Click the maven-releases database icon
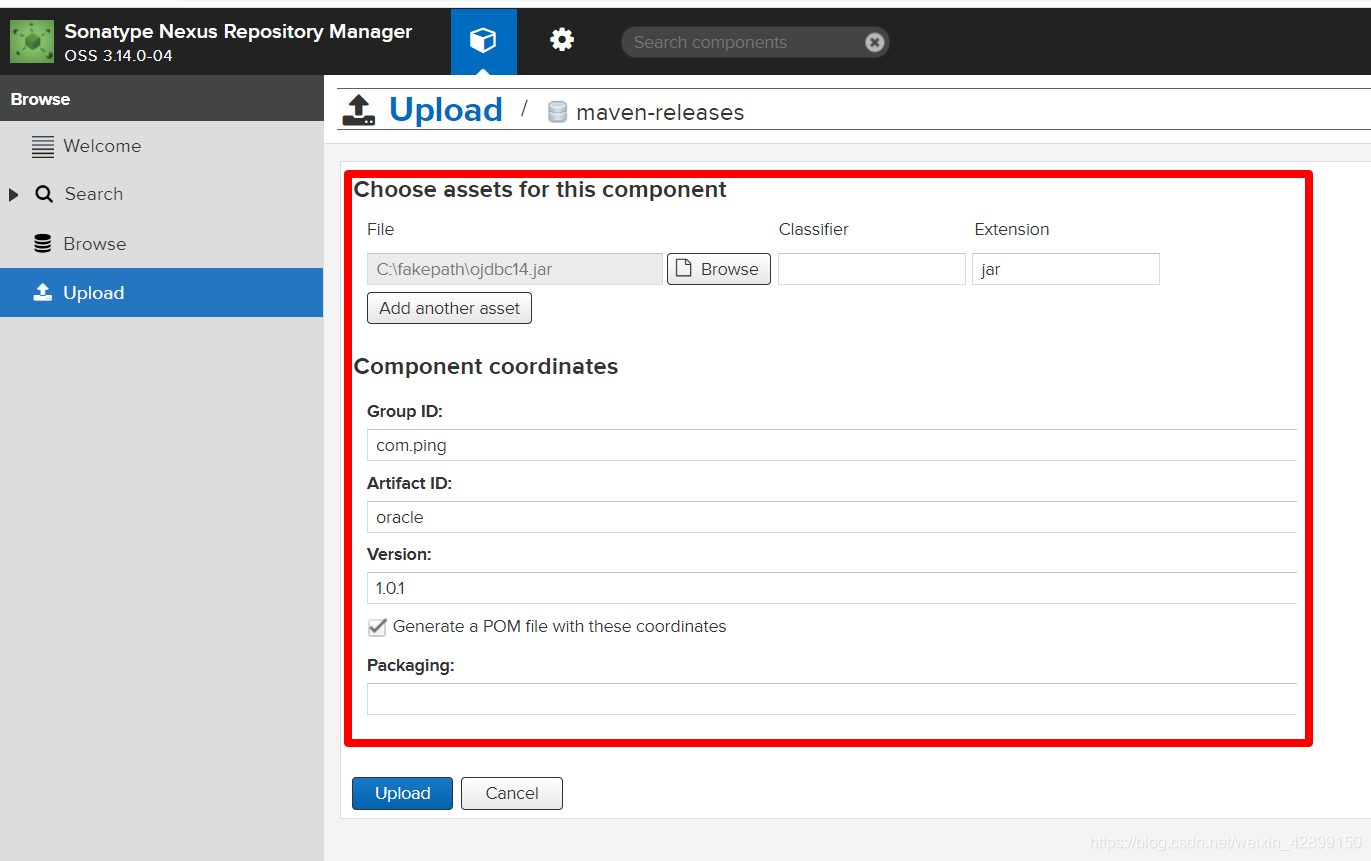This screenshot has width=1371, height=861. 557,112
